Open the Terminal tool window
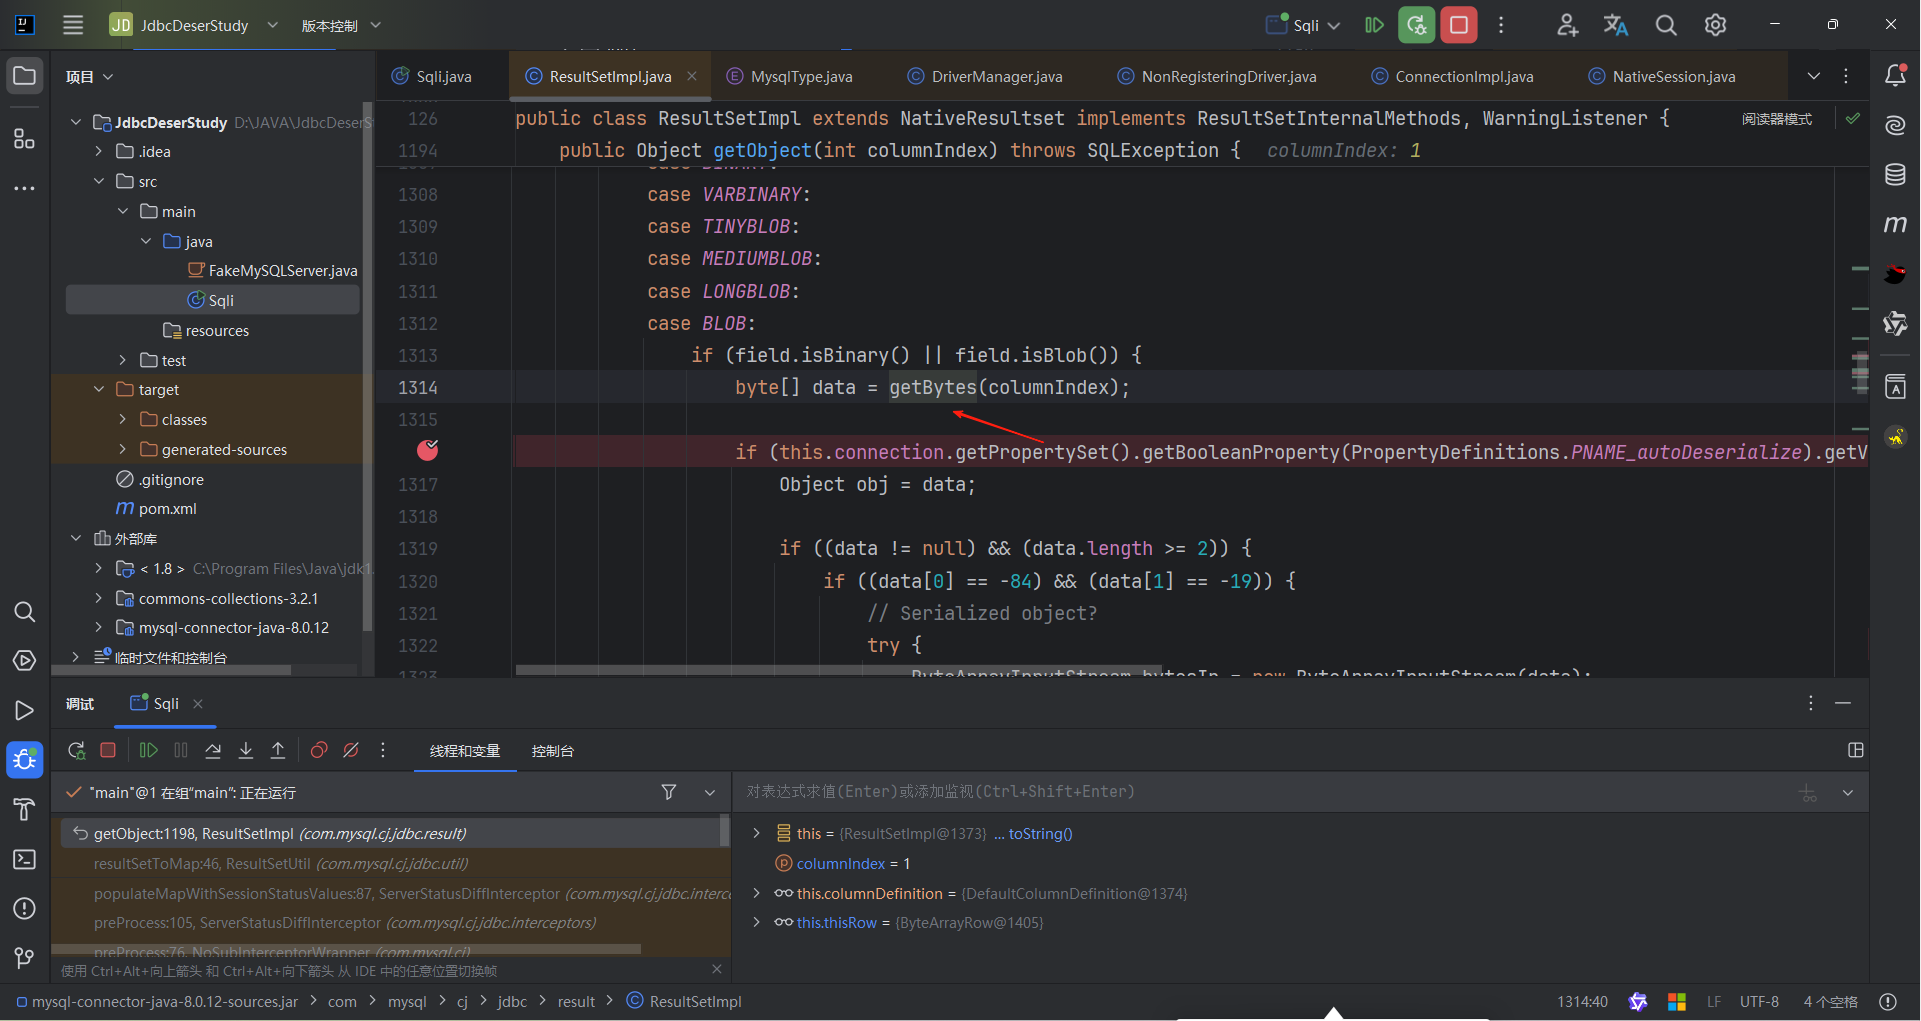This screenshot has height=1021, width=1921. [25, 859]
